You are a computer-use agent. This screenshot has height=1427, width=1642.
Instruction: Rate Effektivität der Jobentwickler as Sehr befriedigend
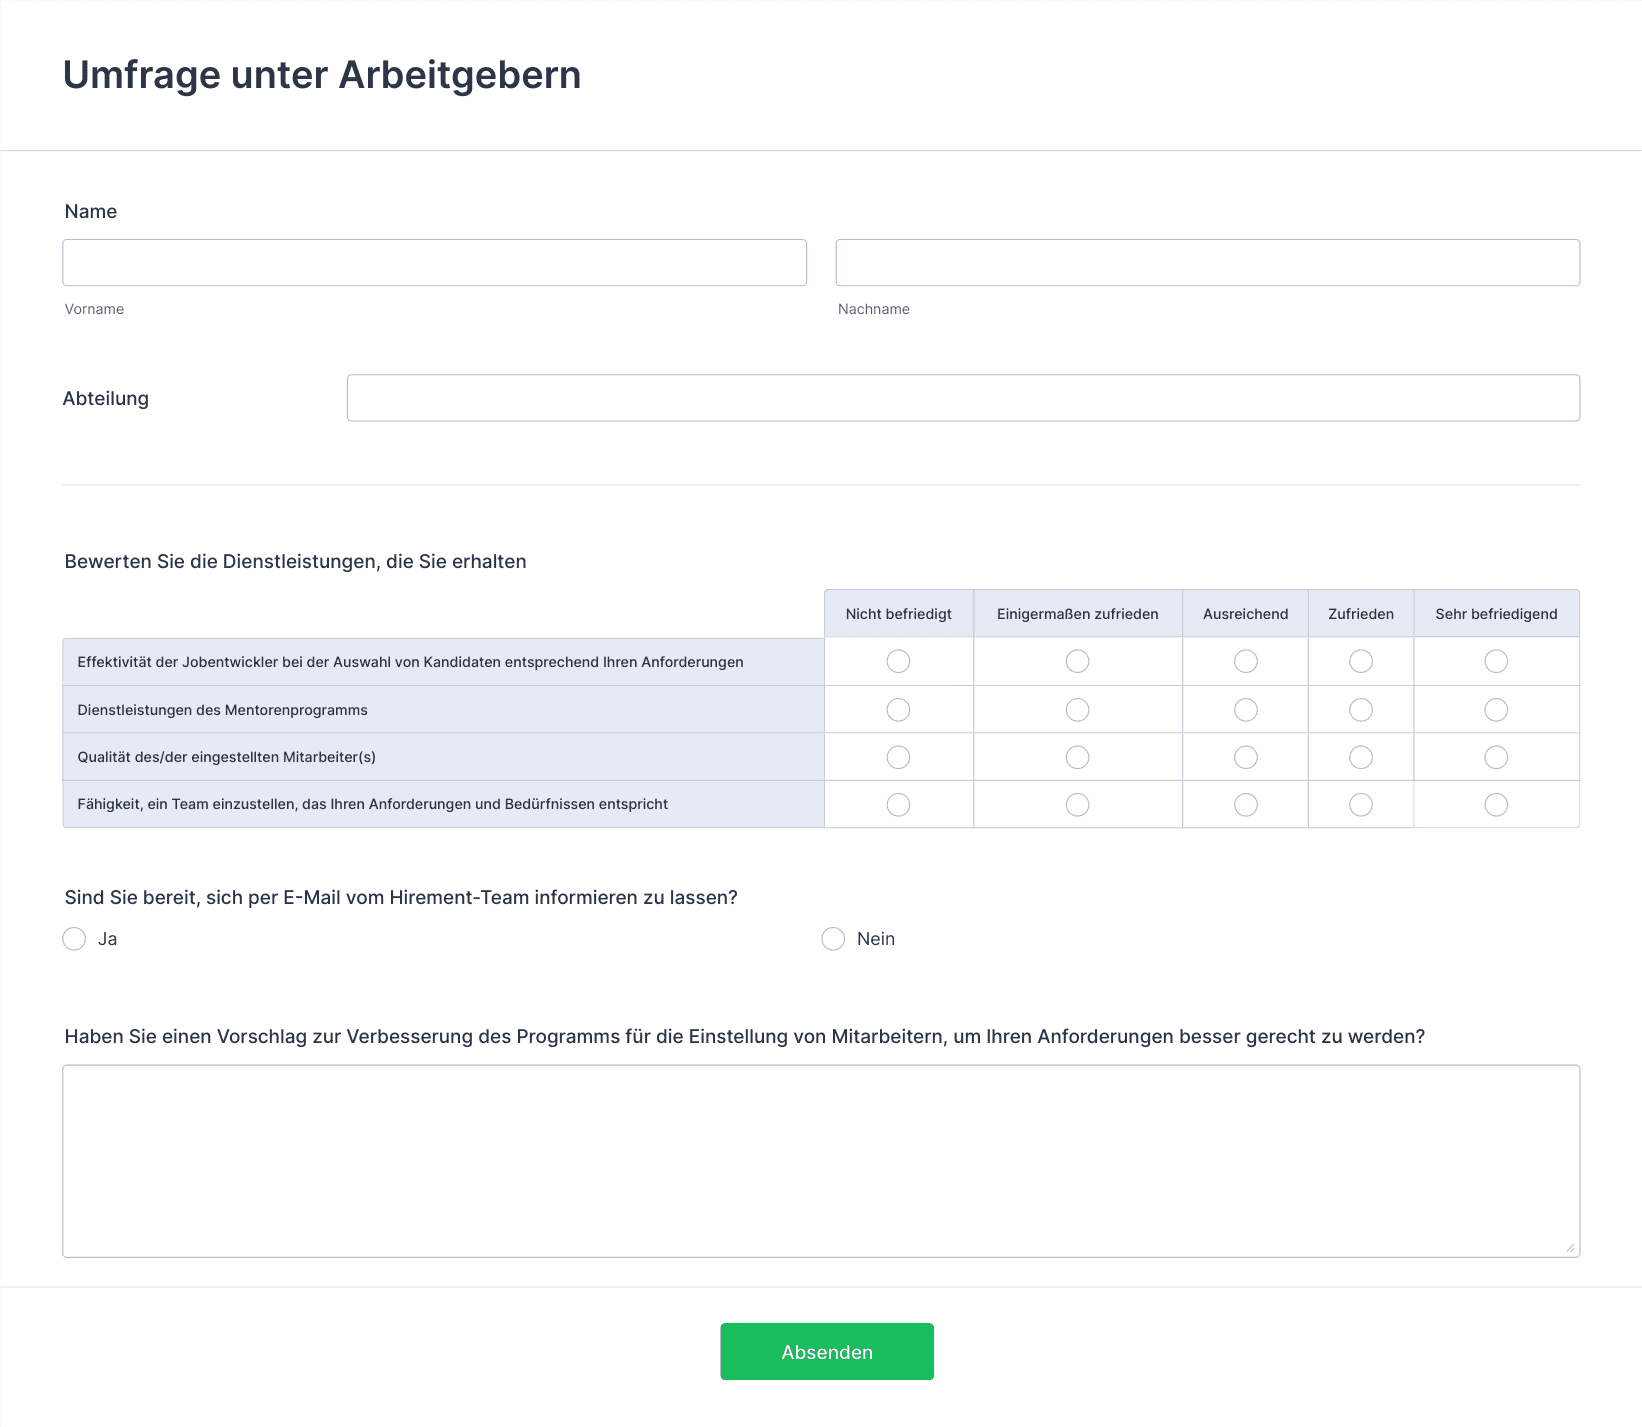(1495, 662)
